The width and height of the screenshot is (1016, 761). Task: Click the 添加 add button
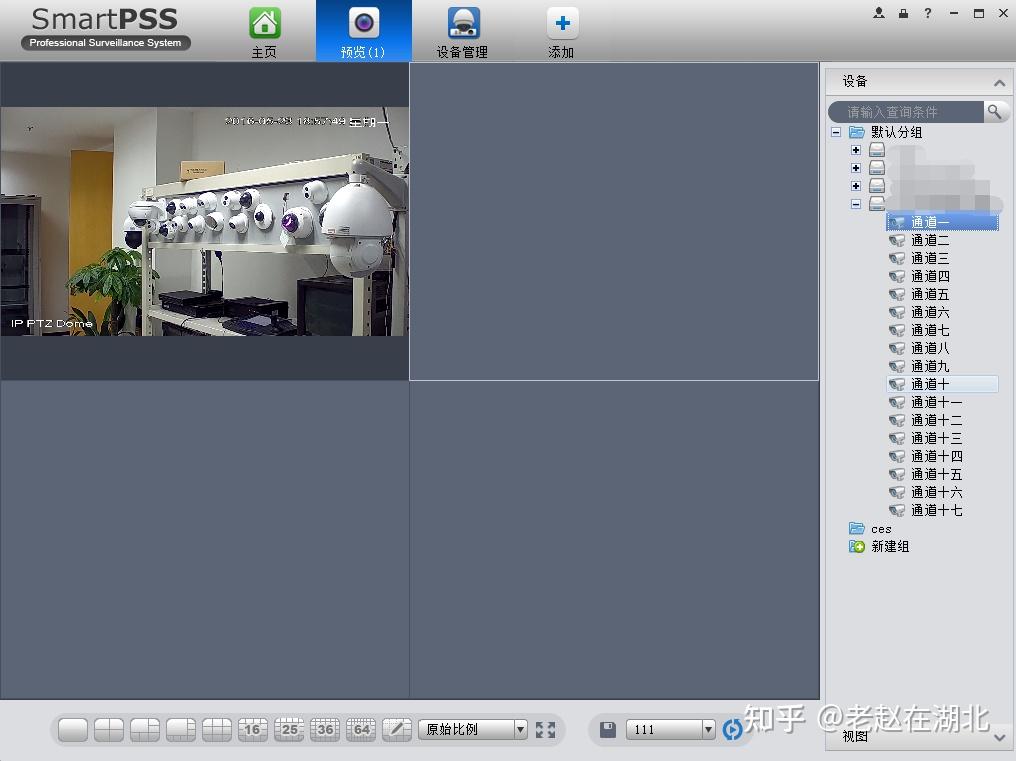[561, 32]
